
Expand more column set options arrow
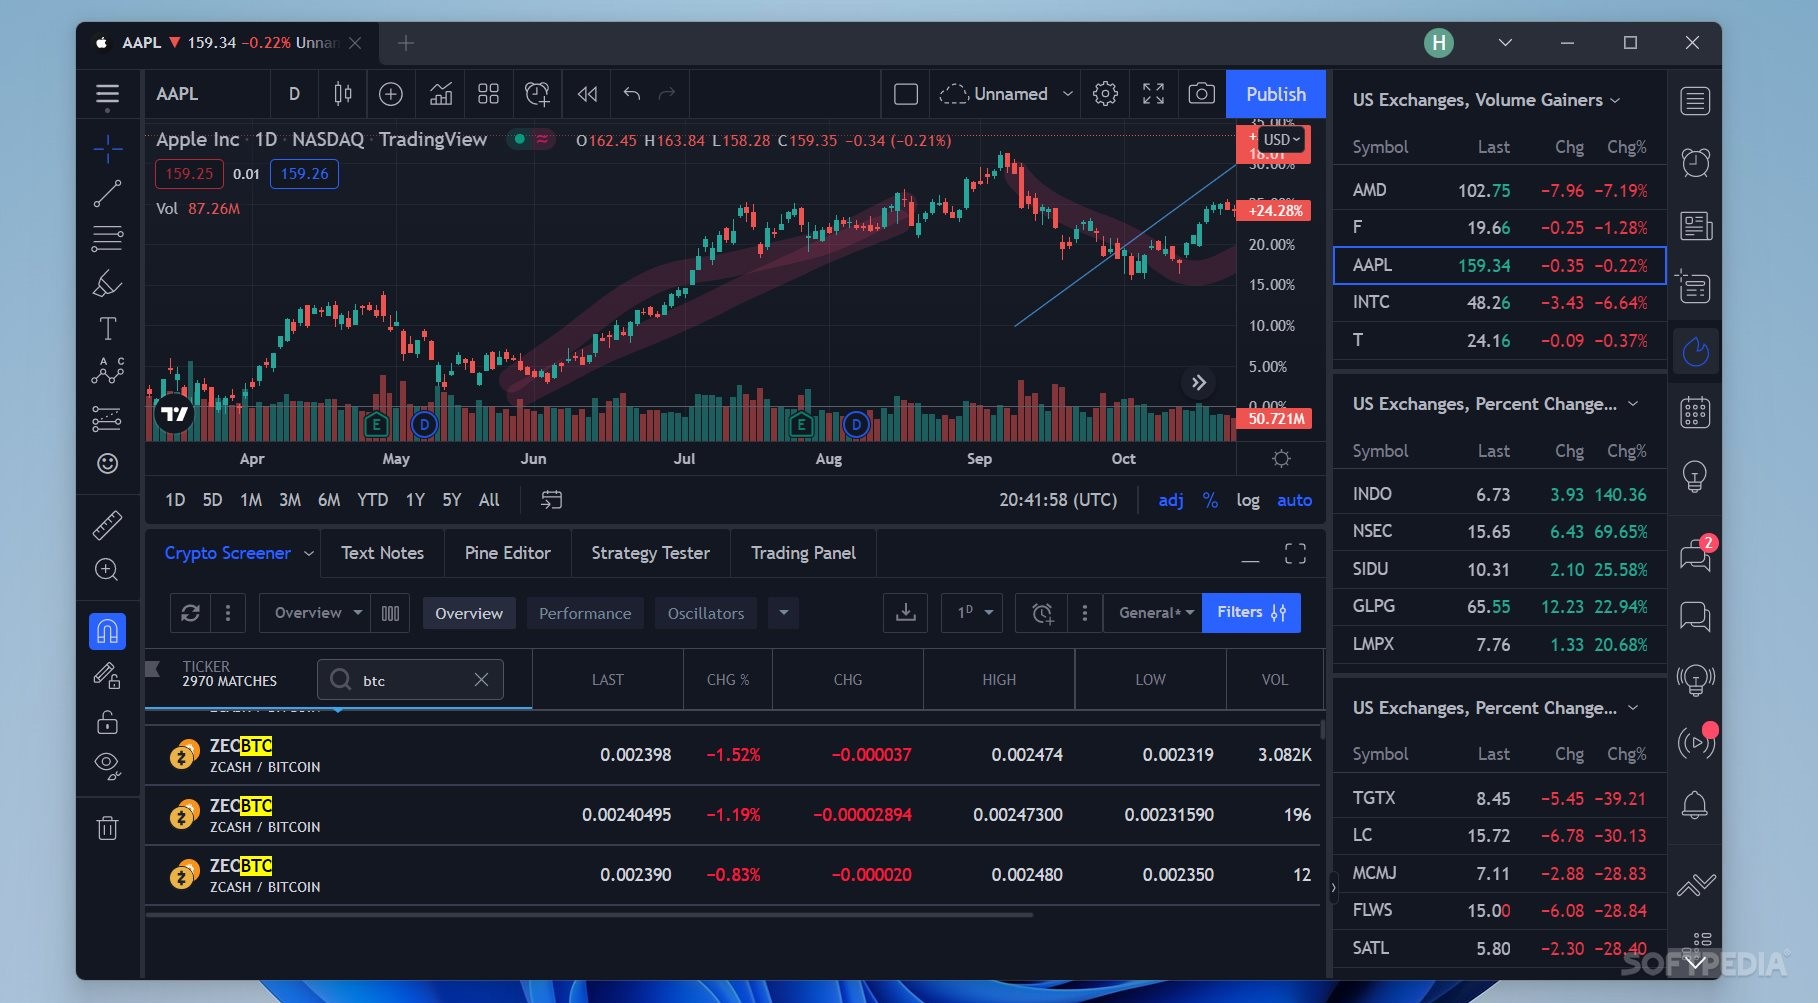[x=784, y=613]
